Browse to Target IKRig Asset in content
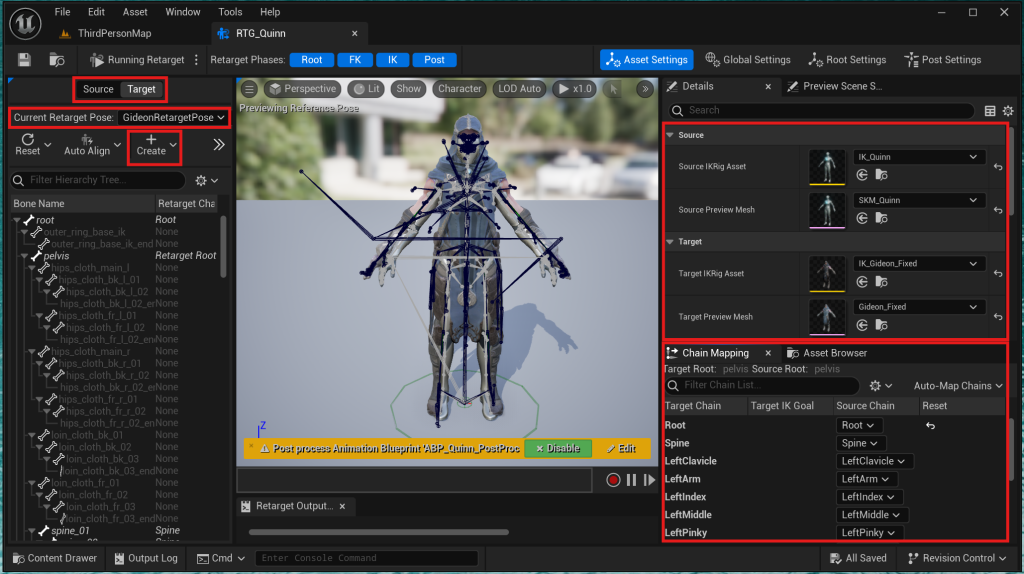 coord(881,281)
